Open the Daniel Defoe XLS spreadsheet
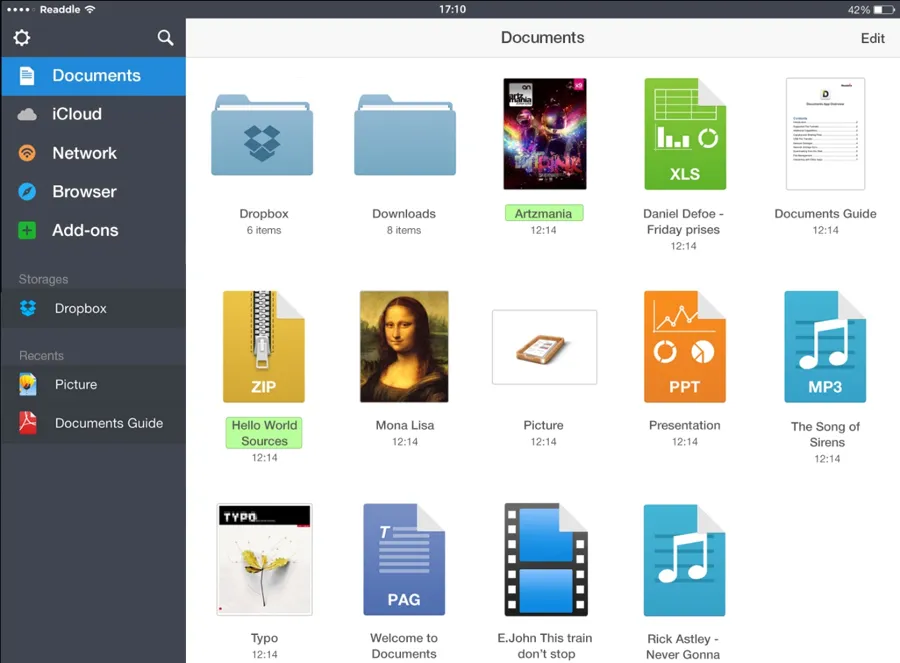 point(684,133)
